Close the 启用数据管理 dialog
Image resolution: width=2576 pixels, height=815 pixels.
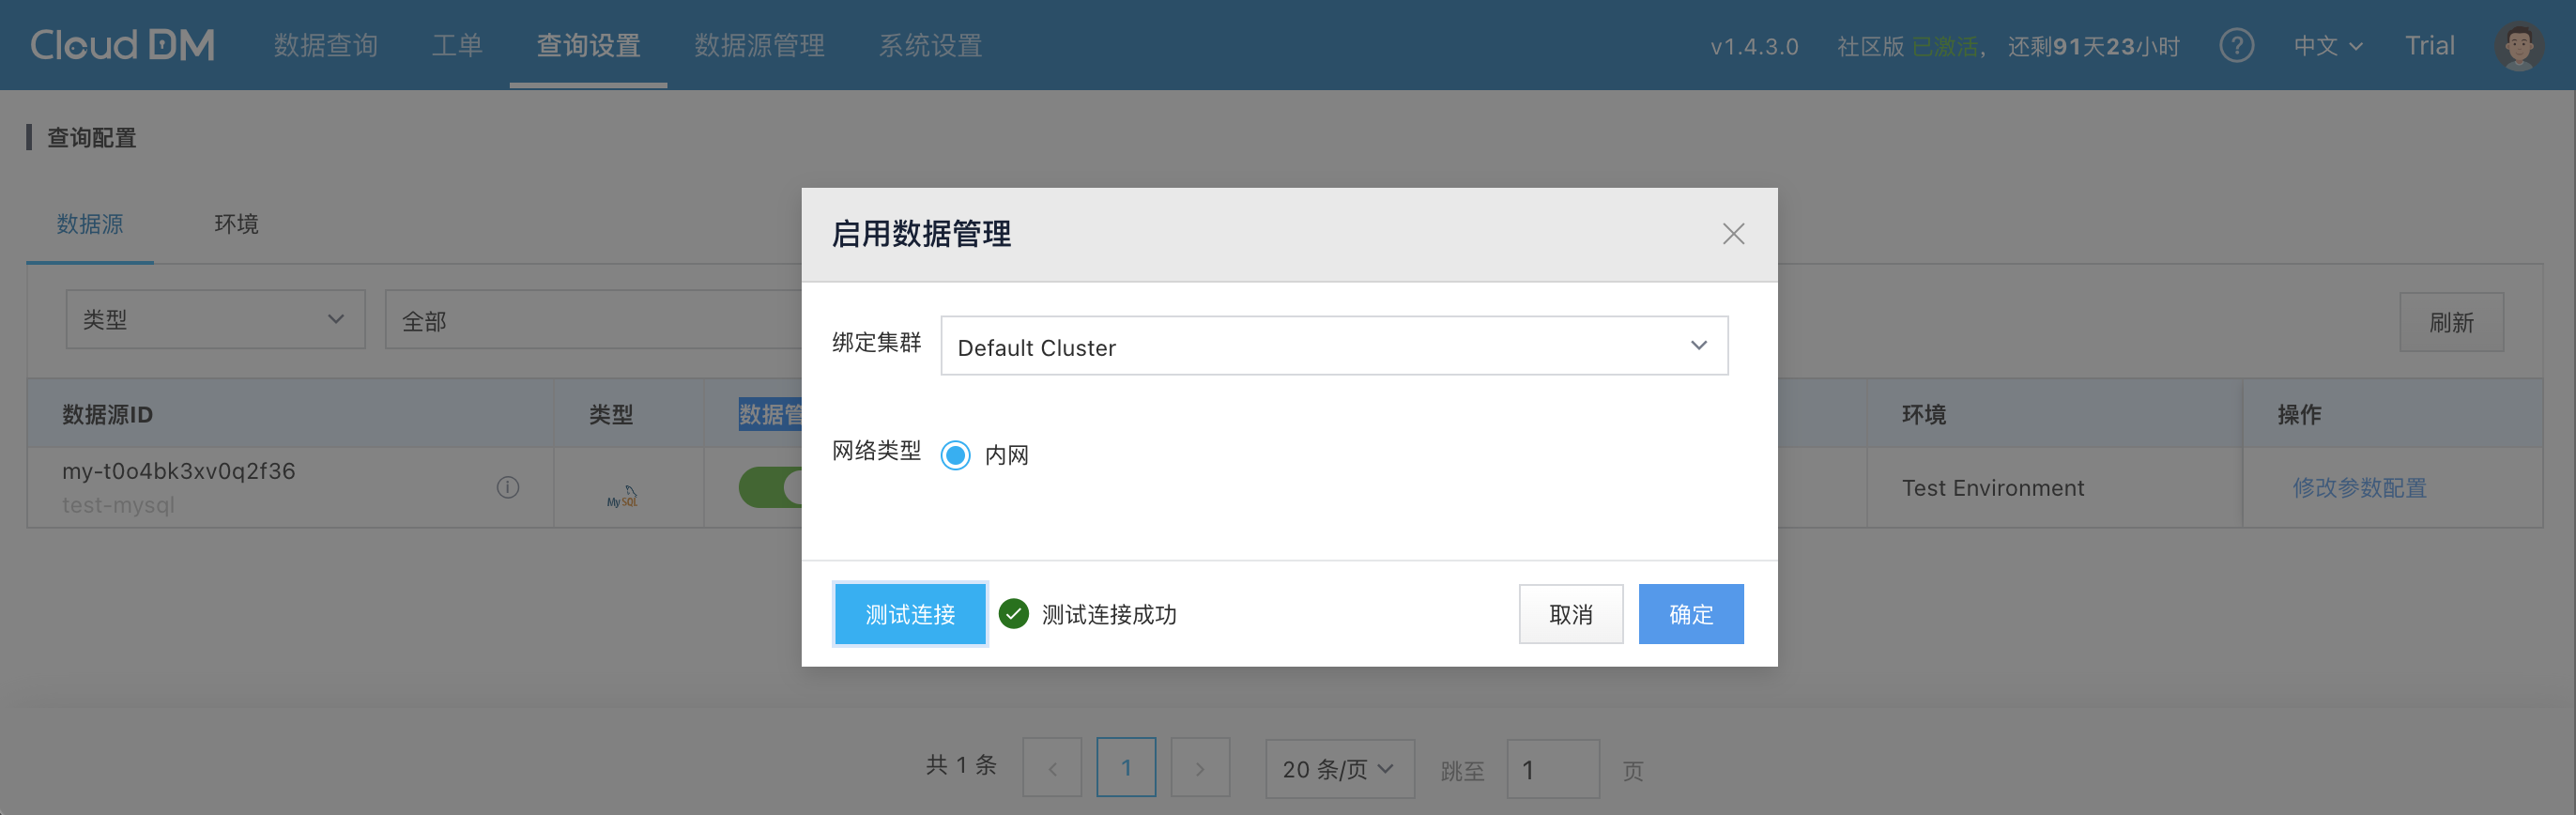pyautogui.click(x=1733, y=234)
